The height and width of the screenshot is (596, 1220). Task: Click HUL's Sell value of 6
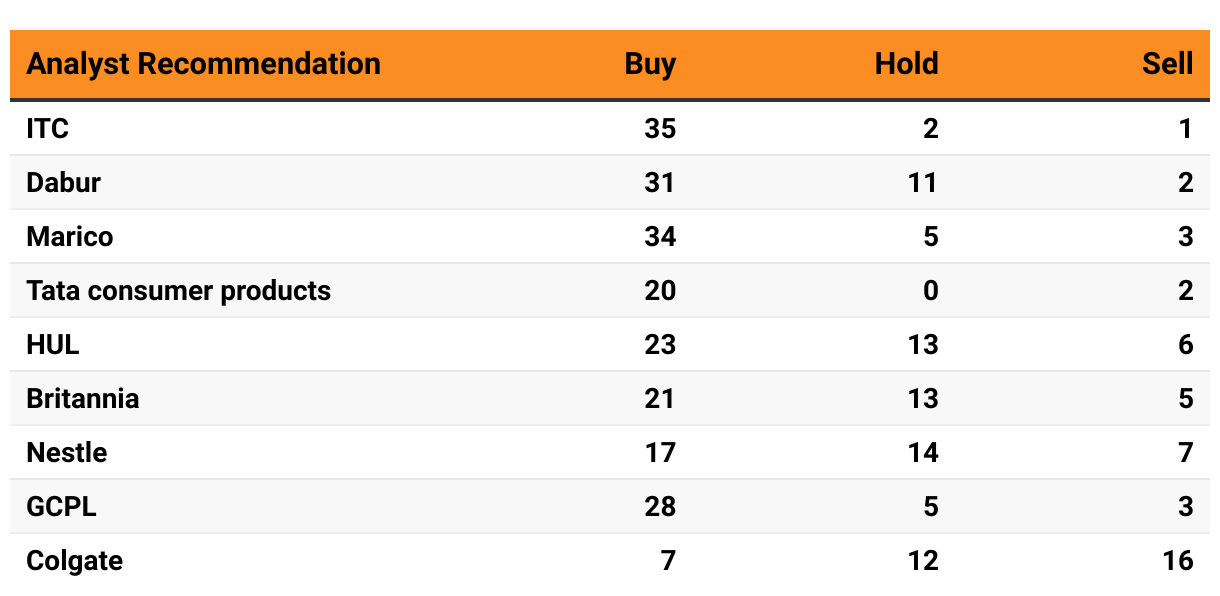click(1185, 345)
